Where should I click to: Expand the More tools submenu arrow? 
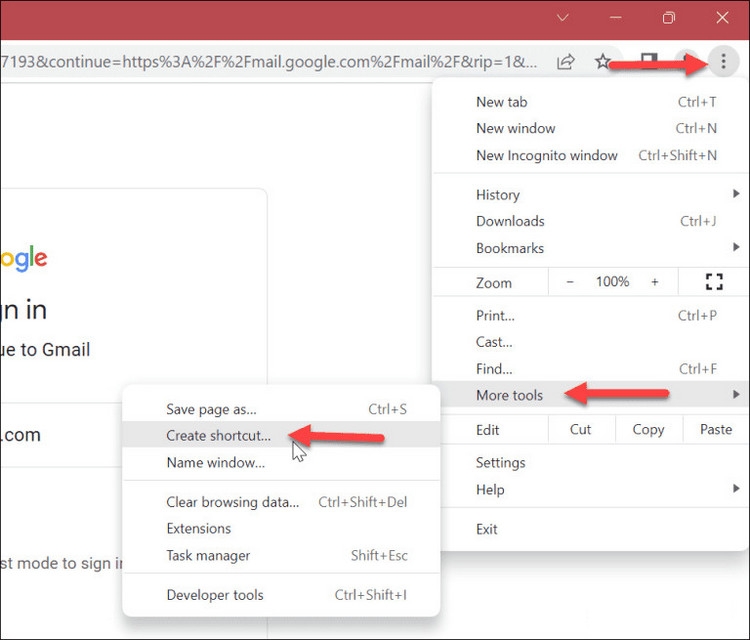point(736,394)
